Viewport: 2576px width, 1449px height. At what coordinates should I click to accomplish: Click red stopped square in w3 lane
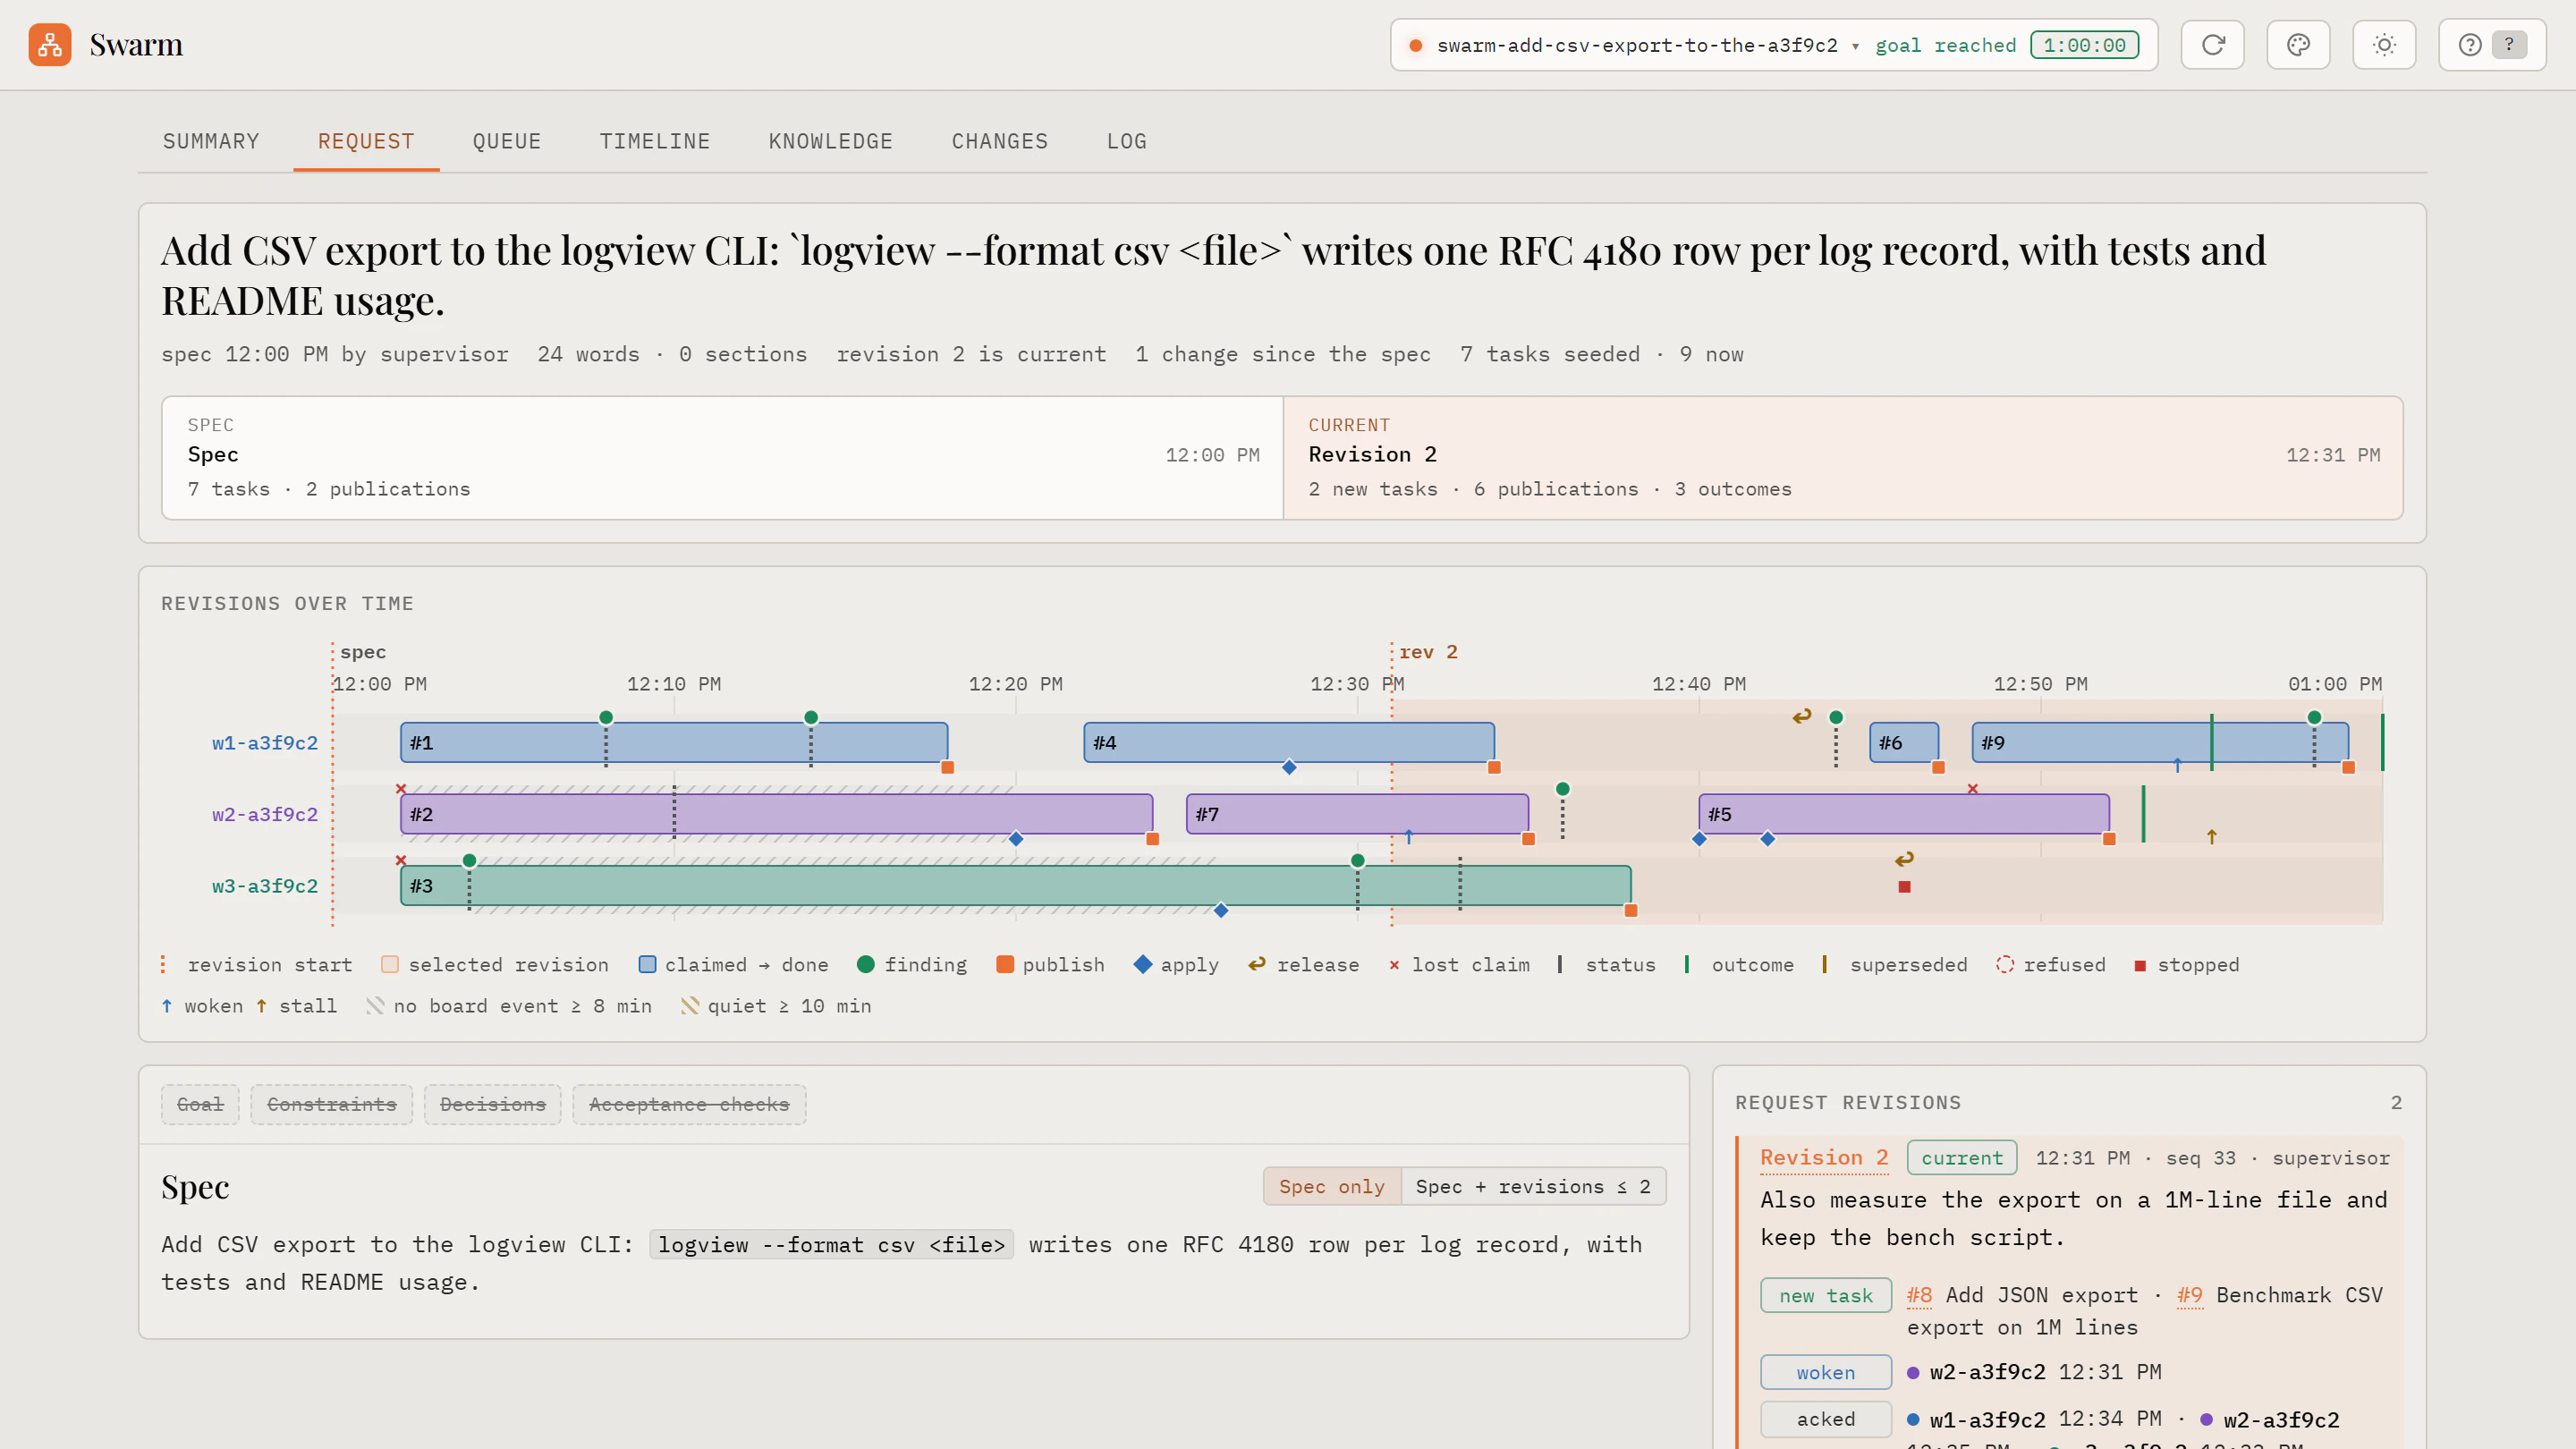[1904, 887]
